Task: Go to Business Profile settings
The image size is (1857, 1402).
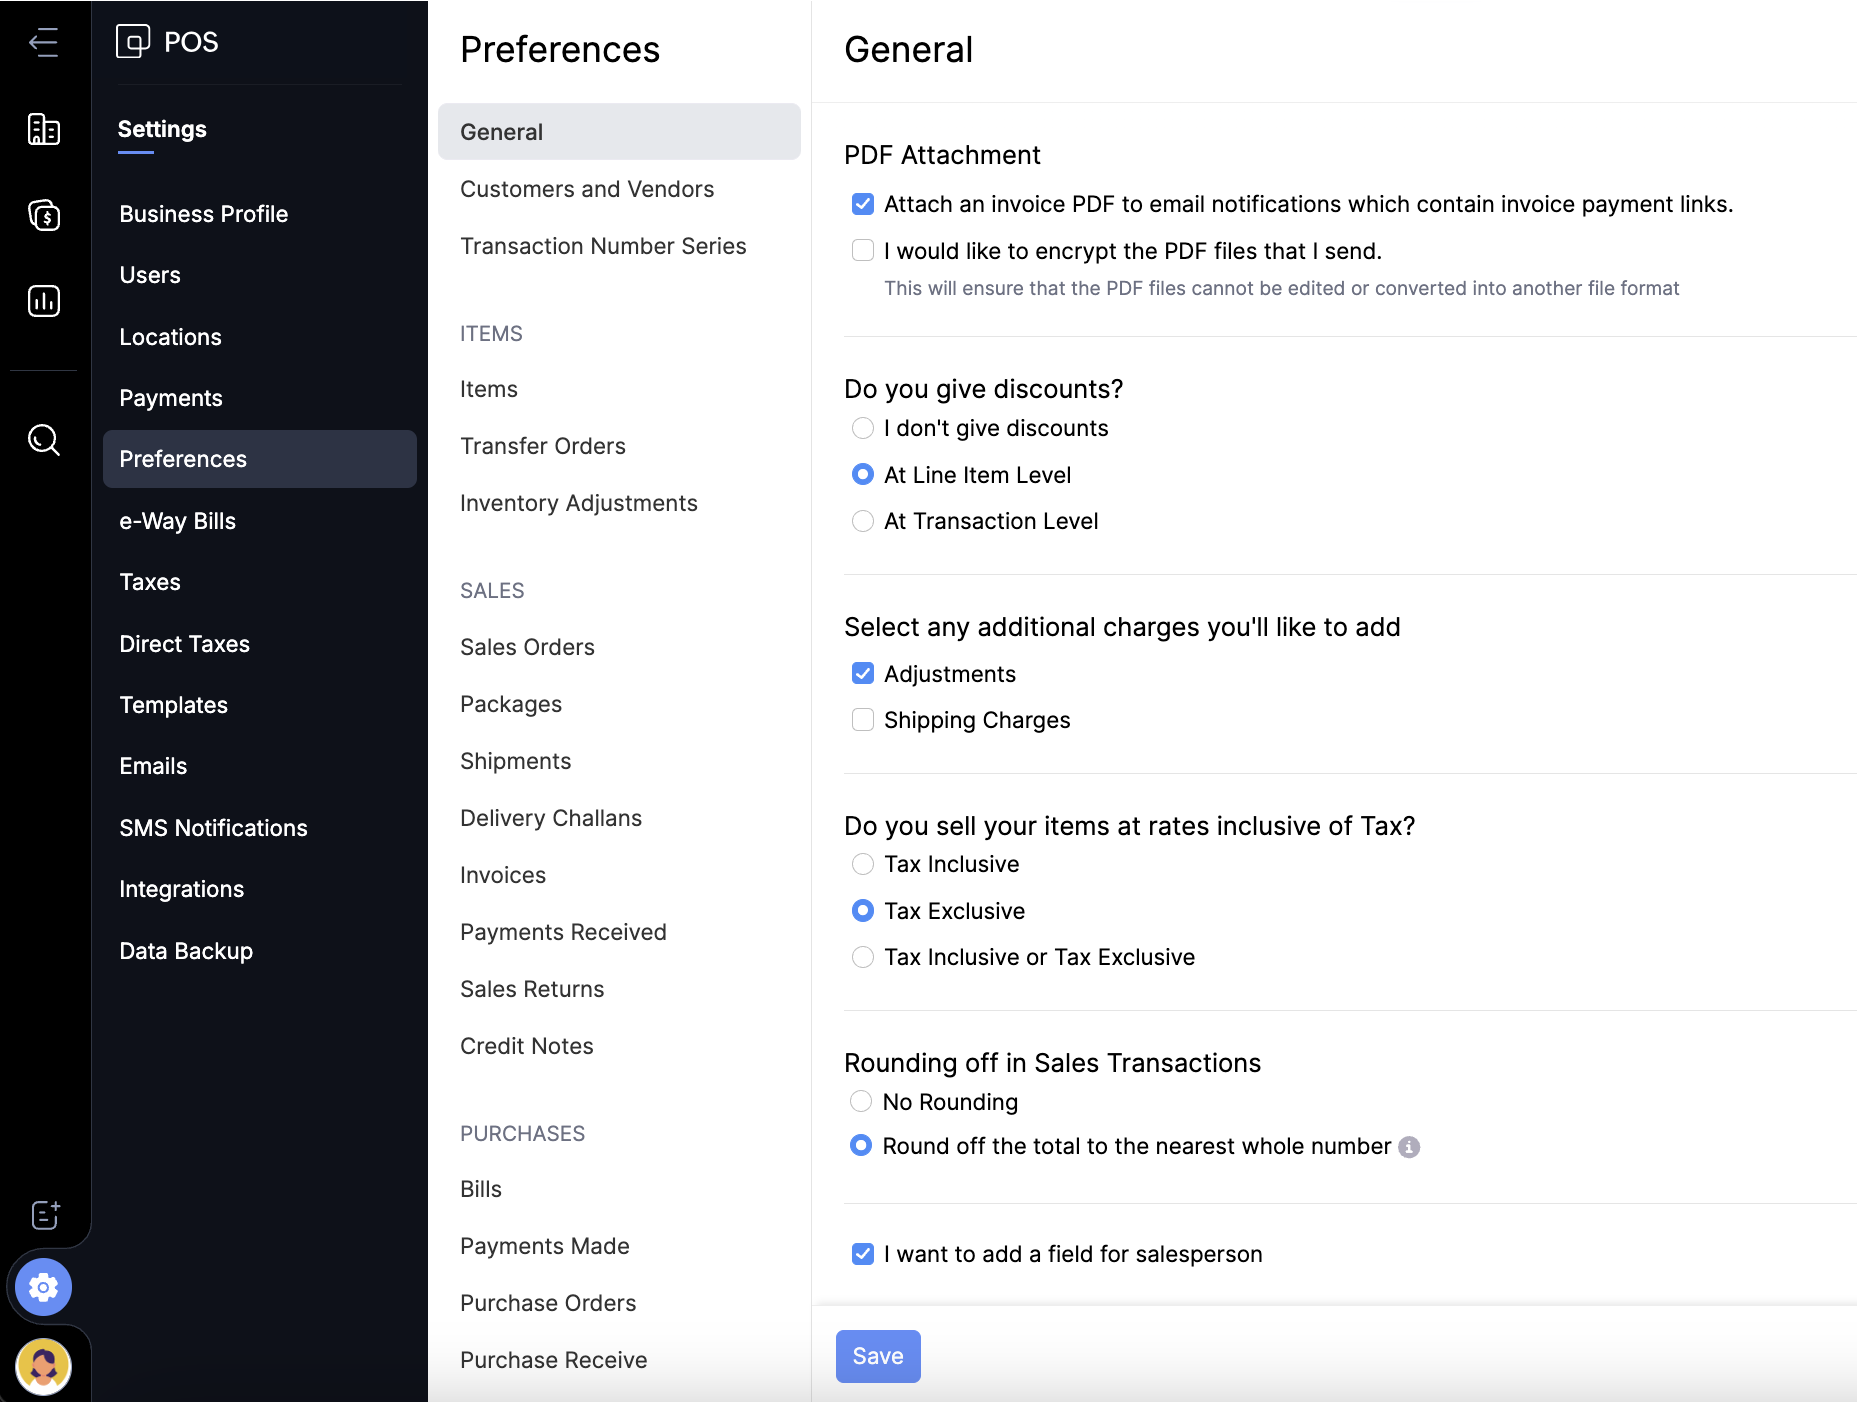Action: coord(204,214)
